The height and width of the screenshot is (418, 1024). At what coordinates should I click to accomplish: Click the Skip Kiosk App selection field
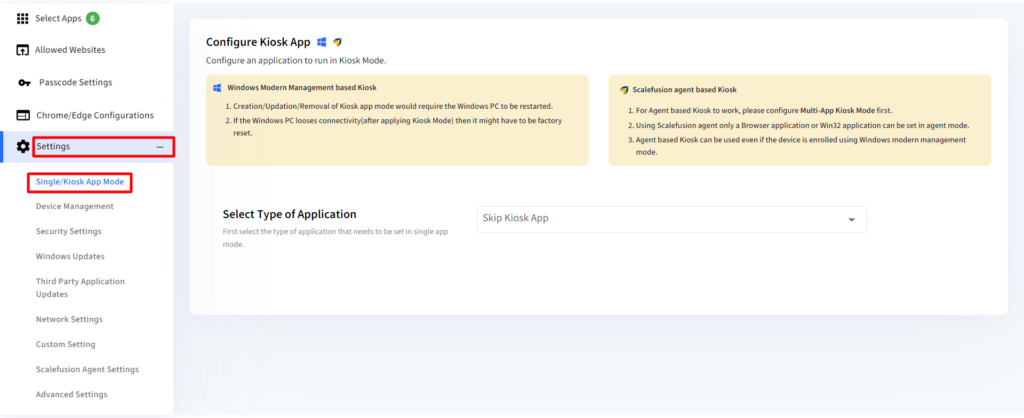pyautogui.click(x=671, y=219)
